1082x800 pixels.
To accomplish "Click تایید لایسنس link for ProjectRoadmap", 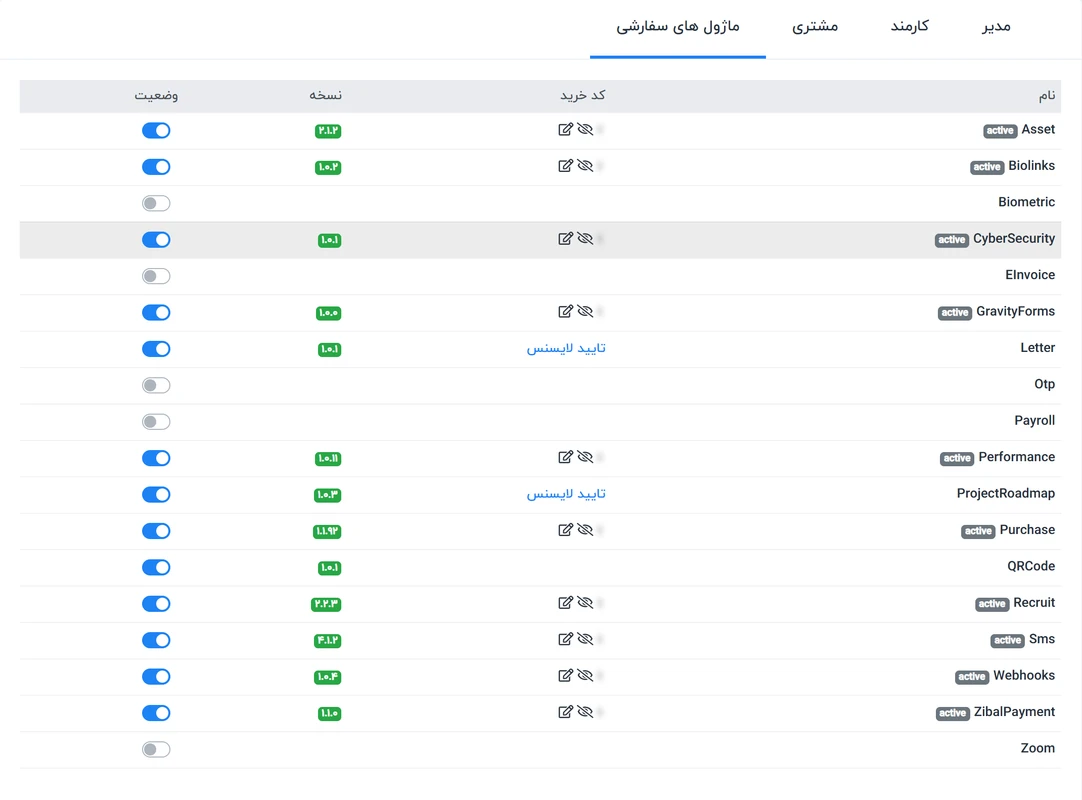I will [566, 494].
